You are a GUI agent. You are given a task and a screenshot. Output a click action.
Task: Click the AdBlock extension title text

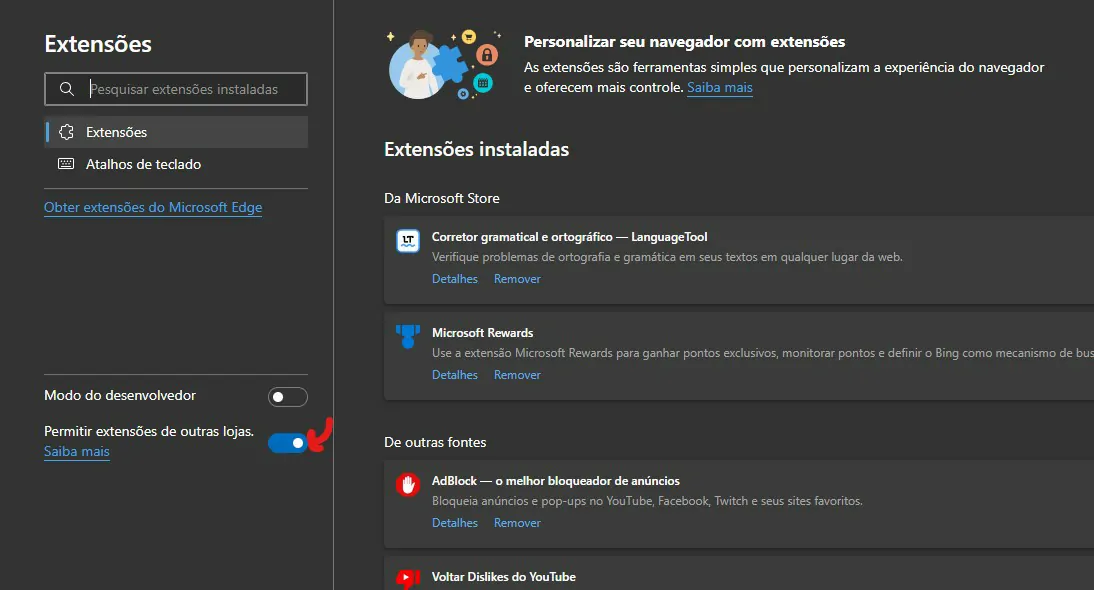click(x=555, y=481)
